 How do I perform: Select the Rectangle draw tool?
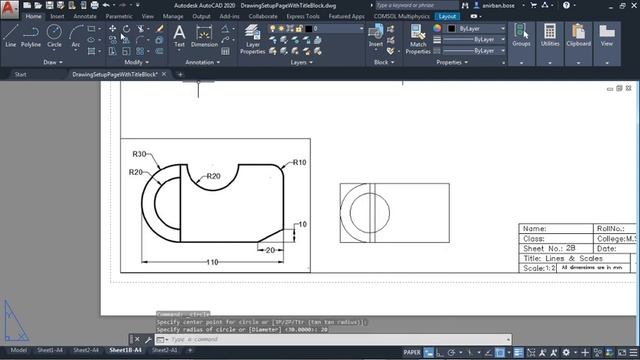pyautogui.click(x=91, y=29)
